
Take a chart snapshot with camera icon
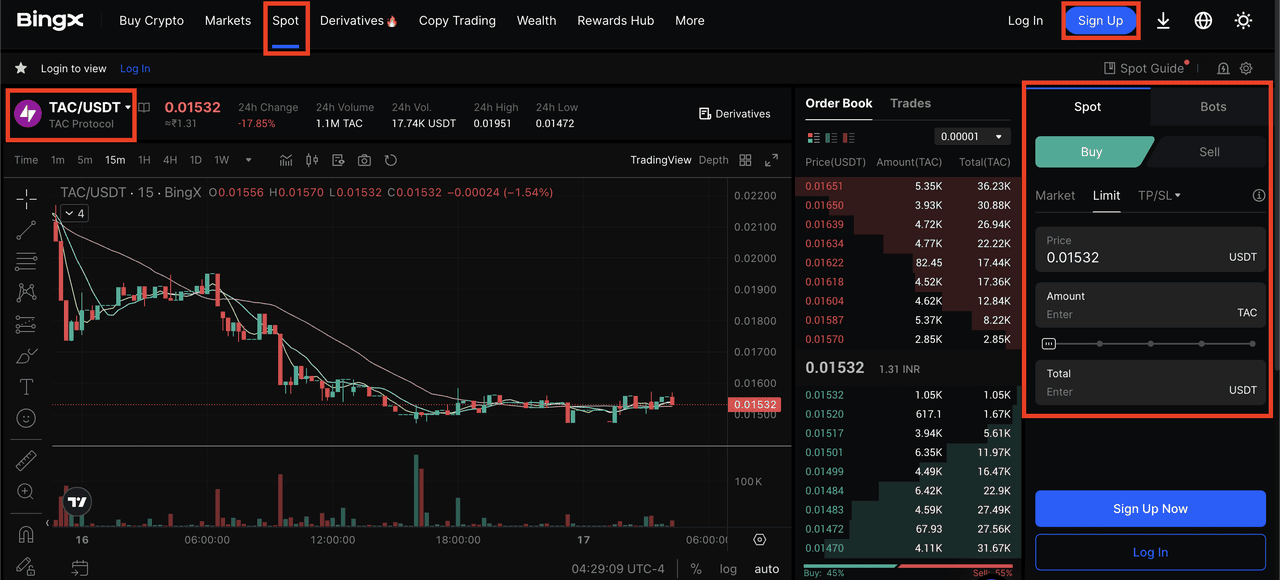(364, 160)
